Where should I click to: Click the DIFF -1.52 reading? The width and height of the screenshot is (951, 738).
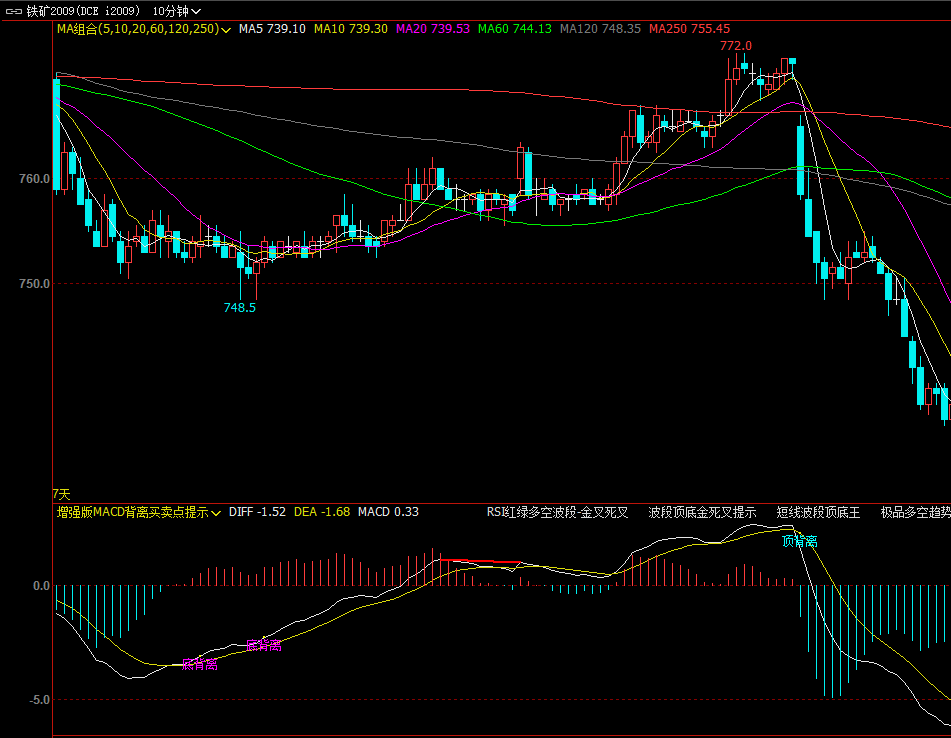click(257, 512)
